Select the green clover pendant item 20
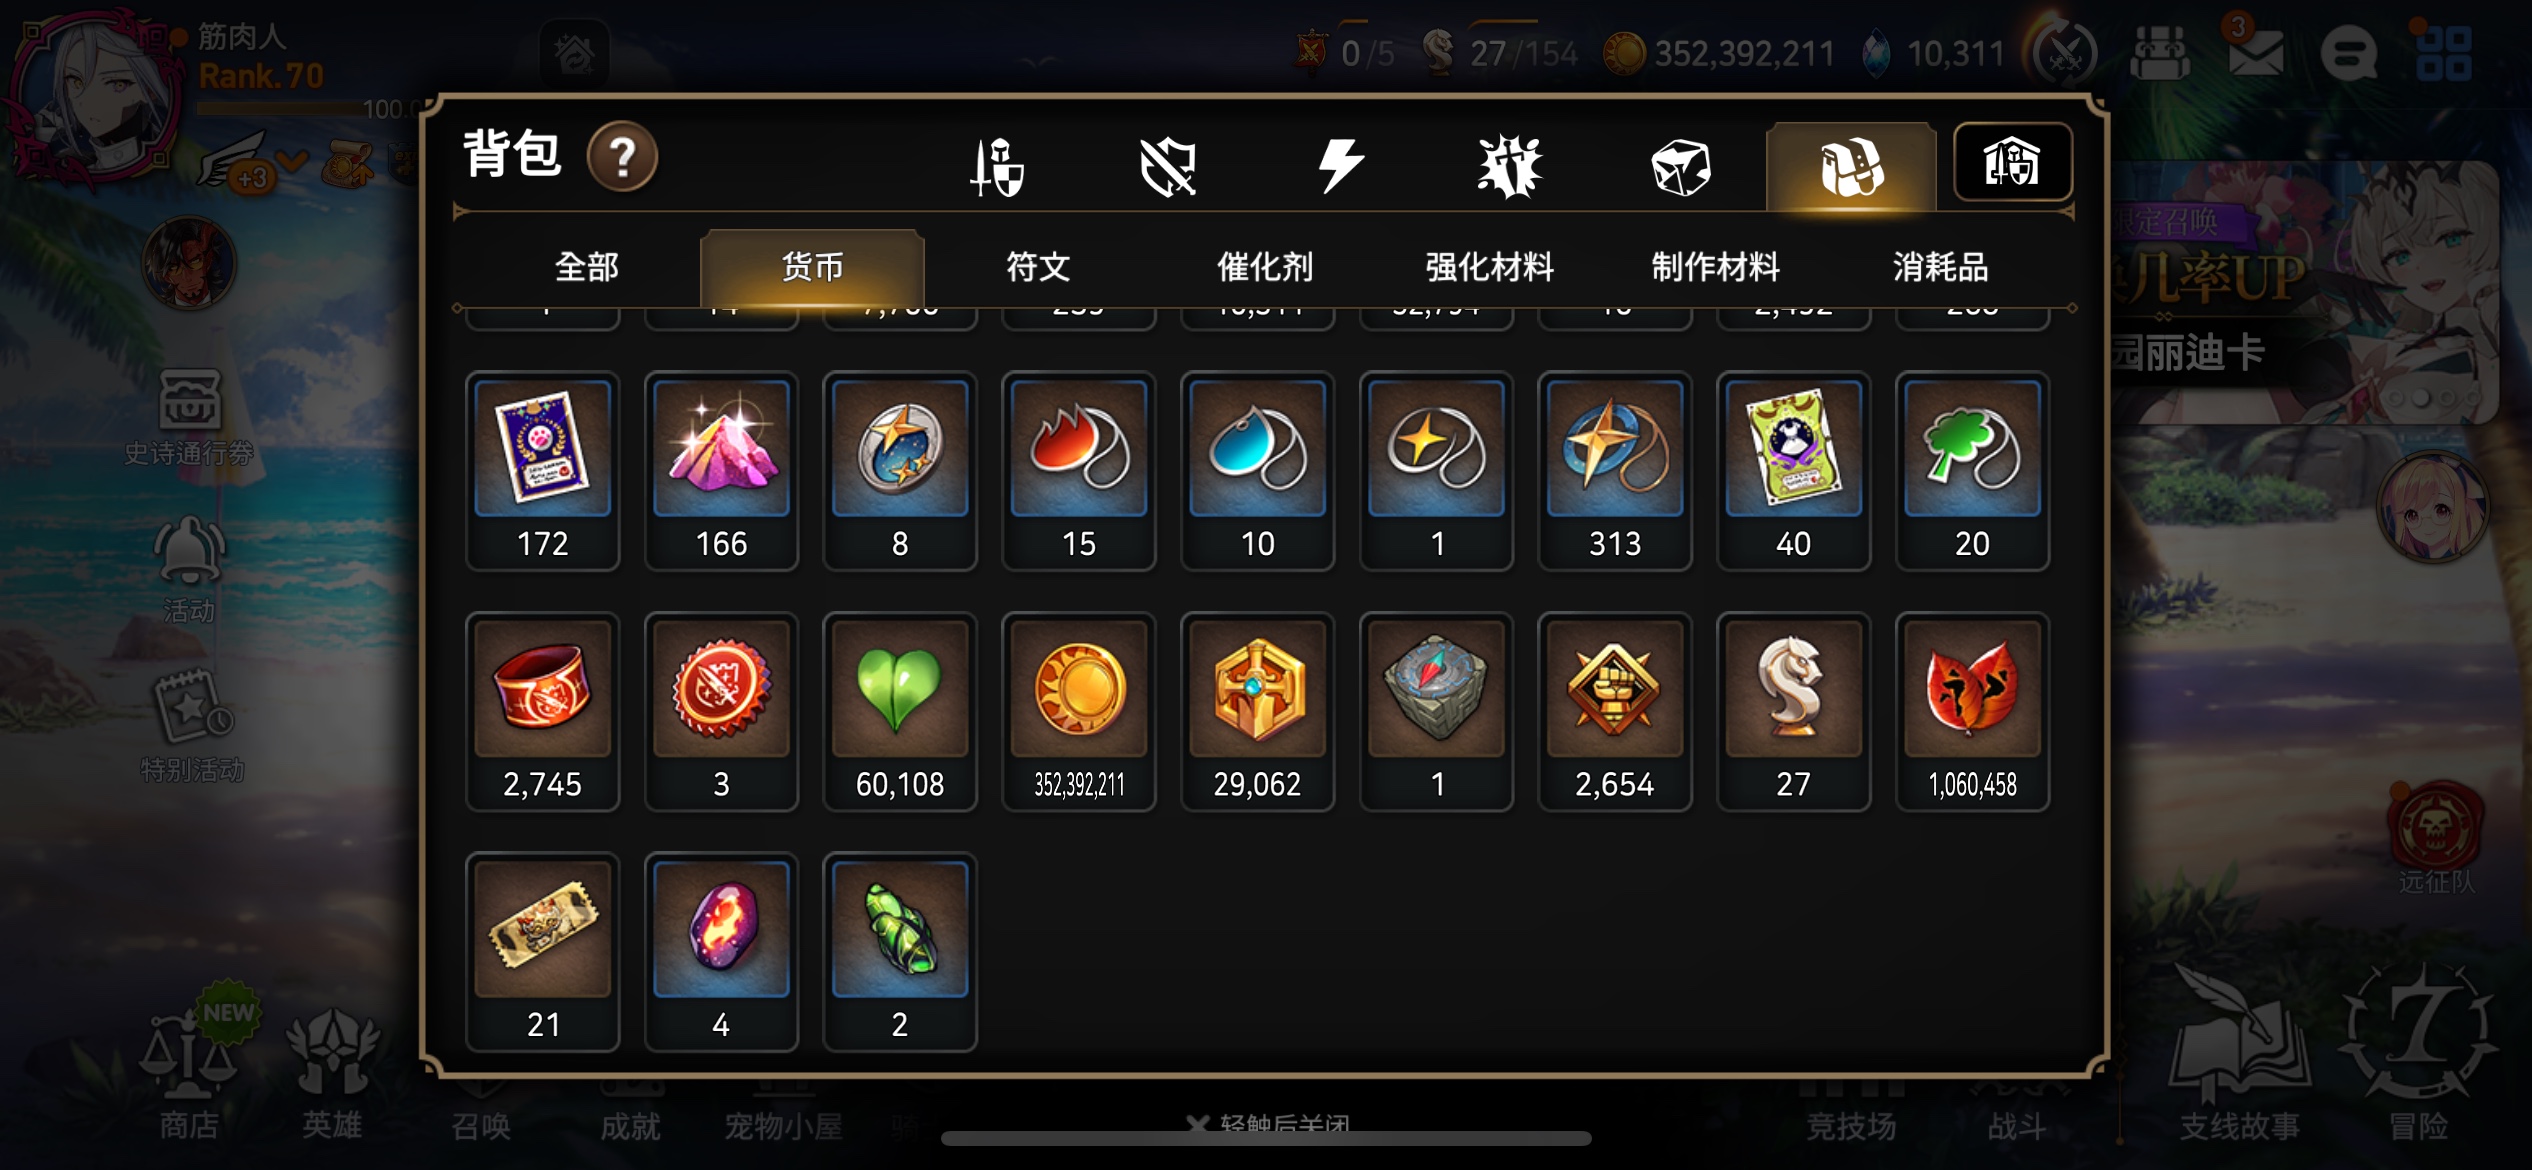Image resolution: width=2532 pixels, height=1170 pixels. (x=1972, y=471)
